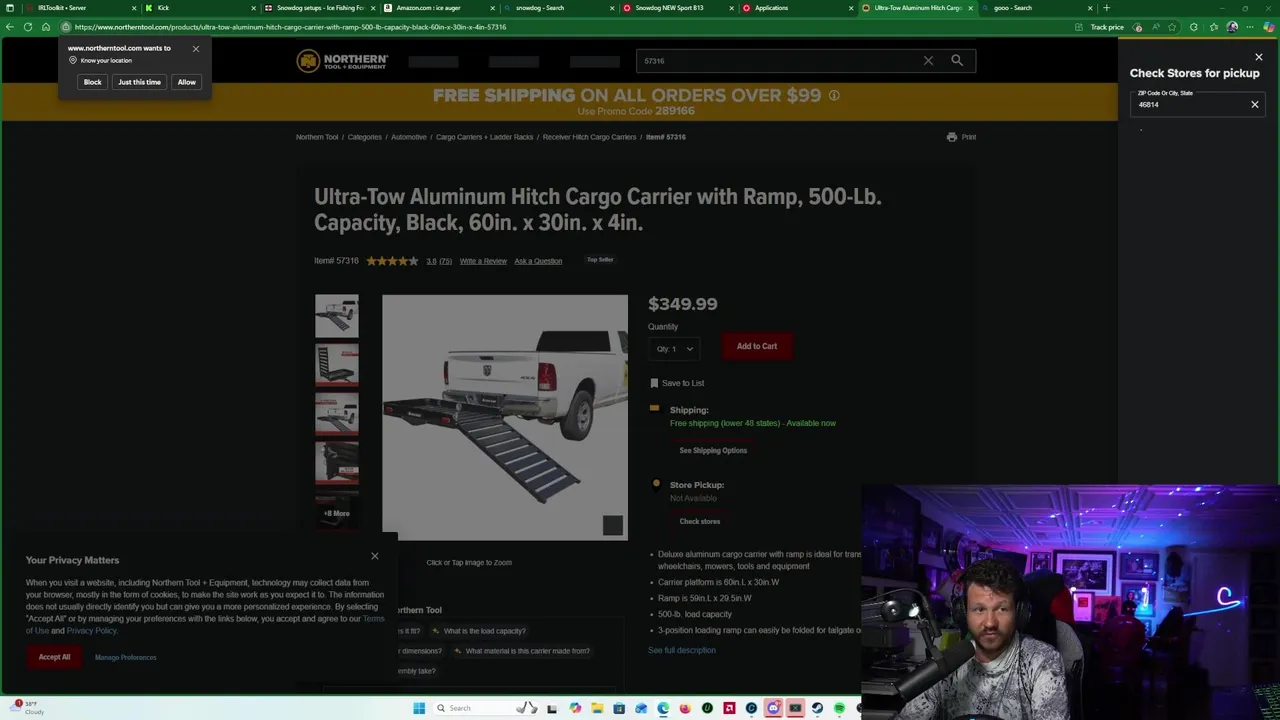Open the Qty: 1 quantity dropdown
Screen dimensions: 1280x720
(674, 349)
